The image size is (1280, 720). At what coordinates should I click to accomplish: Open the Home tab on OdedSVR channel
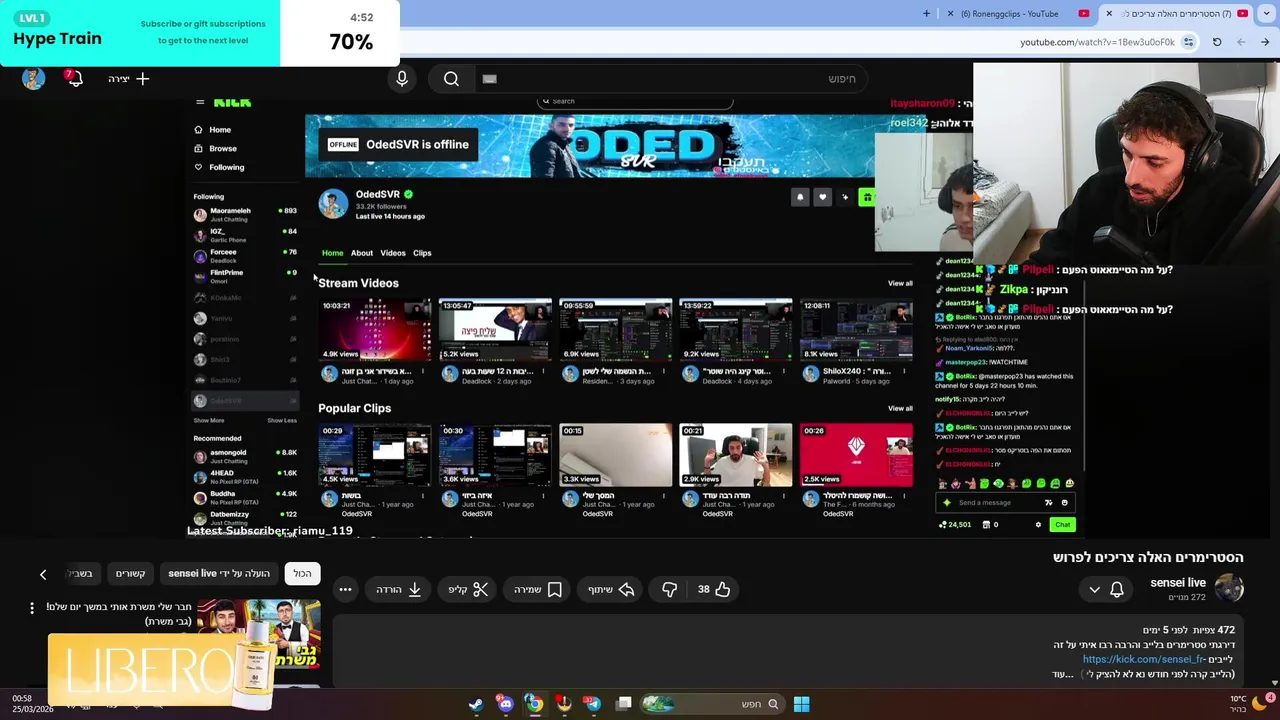(x=332, y=253)
